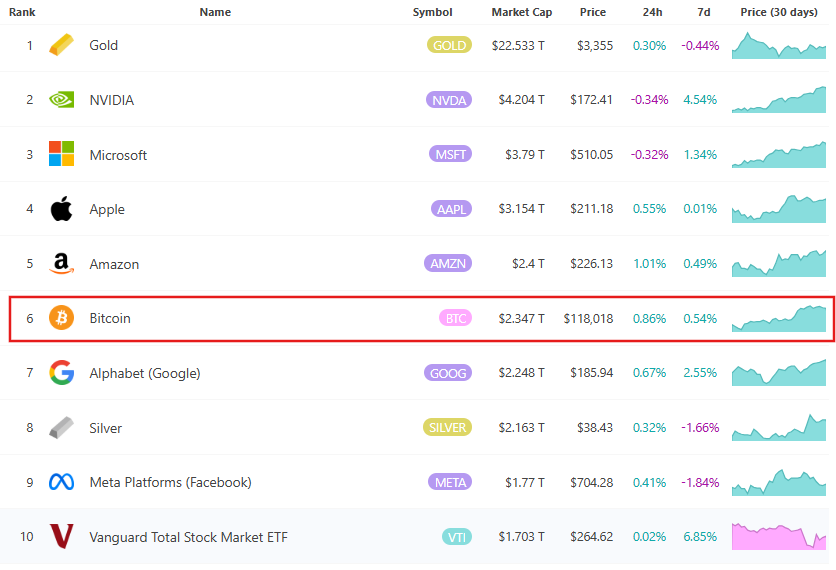The height and width of the screenshot is (570, 836).
Task: Open the Vanguard Total Stock Market ETF link
Action: (x=188, y=537)
